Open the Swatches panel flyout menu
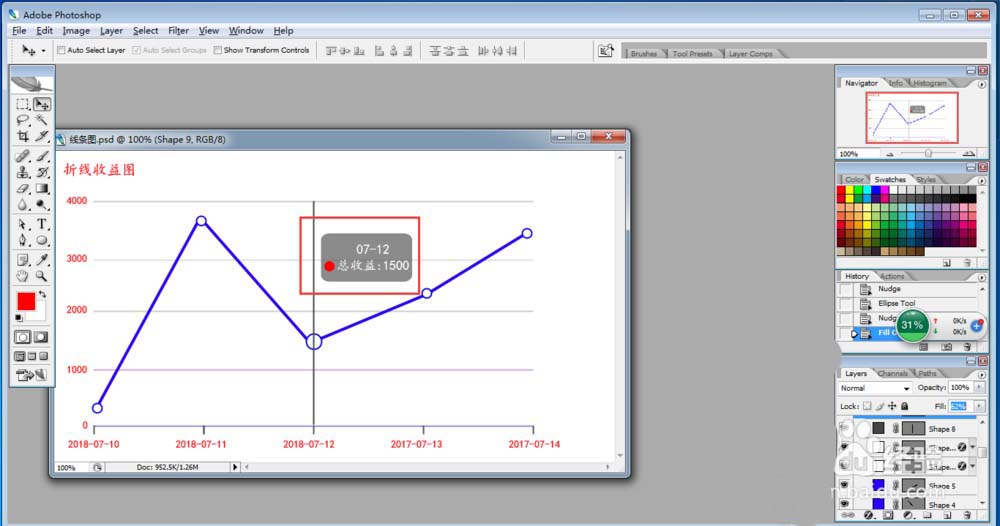Viewport: 1000px width, 526px height. 981,180
